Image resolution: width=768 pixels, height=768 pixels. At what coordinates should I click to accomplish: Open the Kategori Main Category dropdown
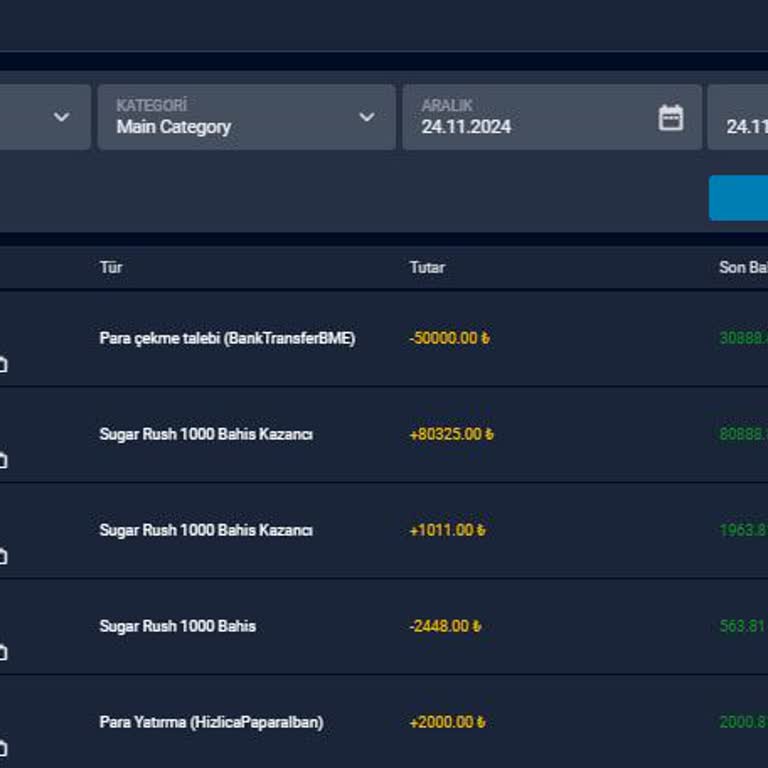pyautogui.click(x=246, y=118)
